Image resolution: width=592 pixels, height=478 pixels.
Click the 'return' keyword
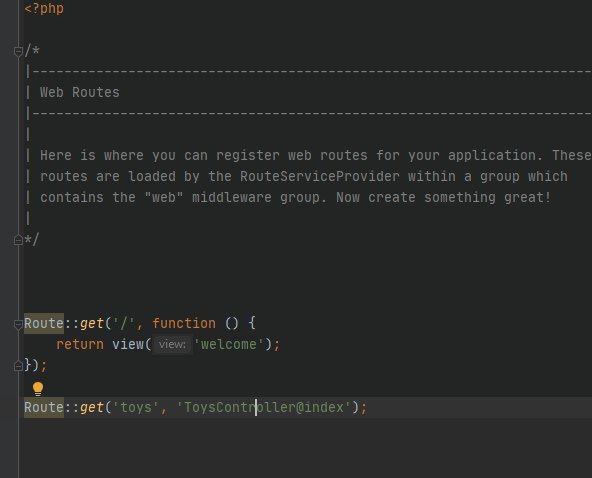(80, 344)
